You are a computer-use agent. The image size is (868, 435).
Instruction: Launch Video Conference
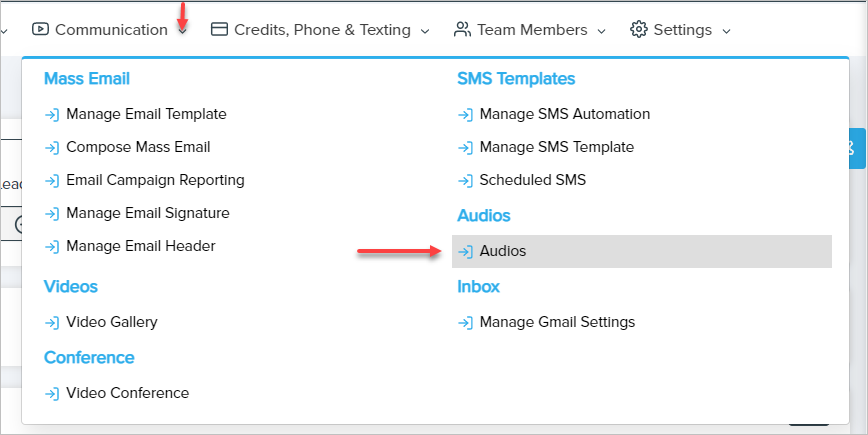tap(127, 393)
